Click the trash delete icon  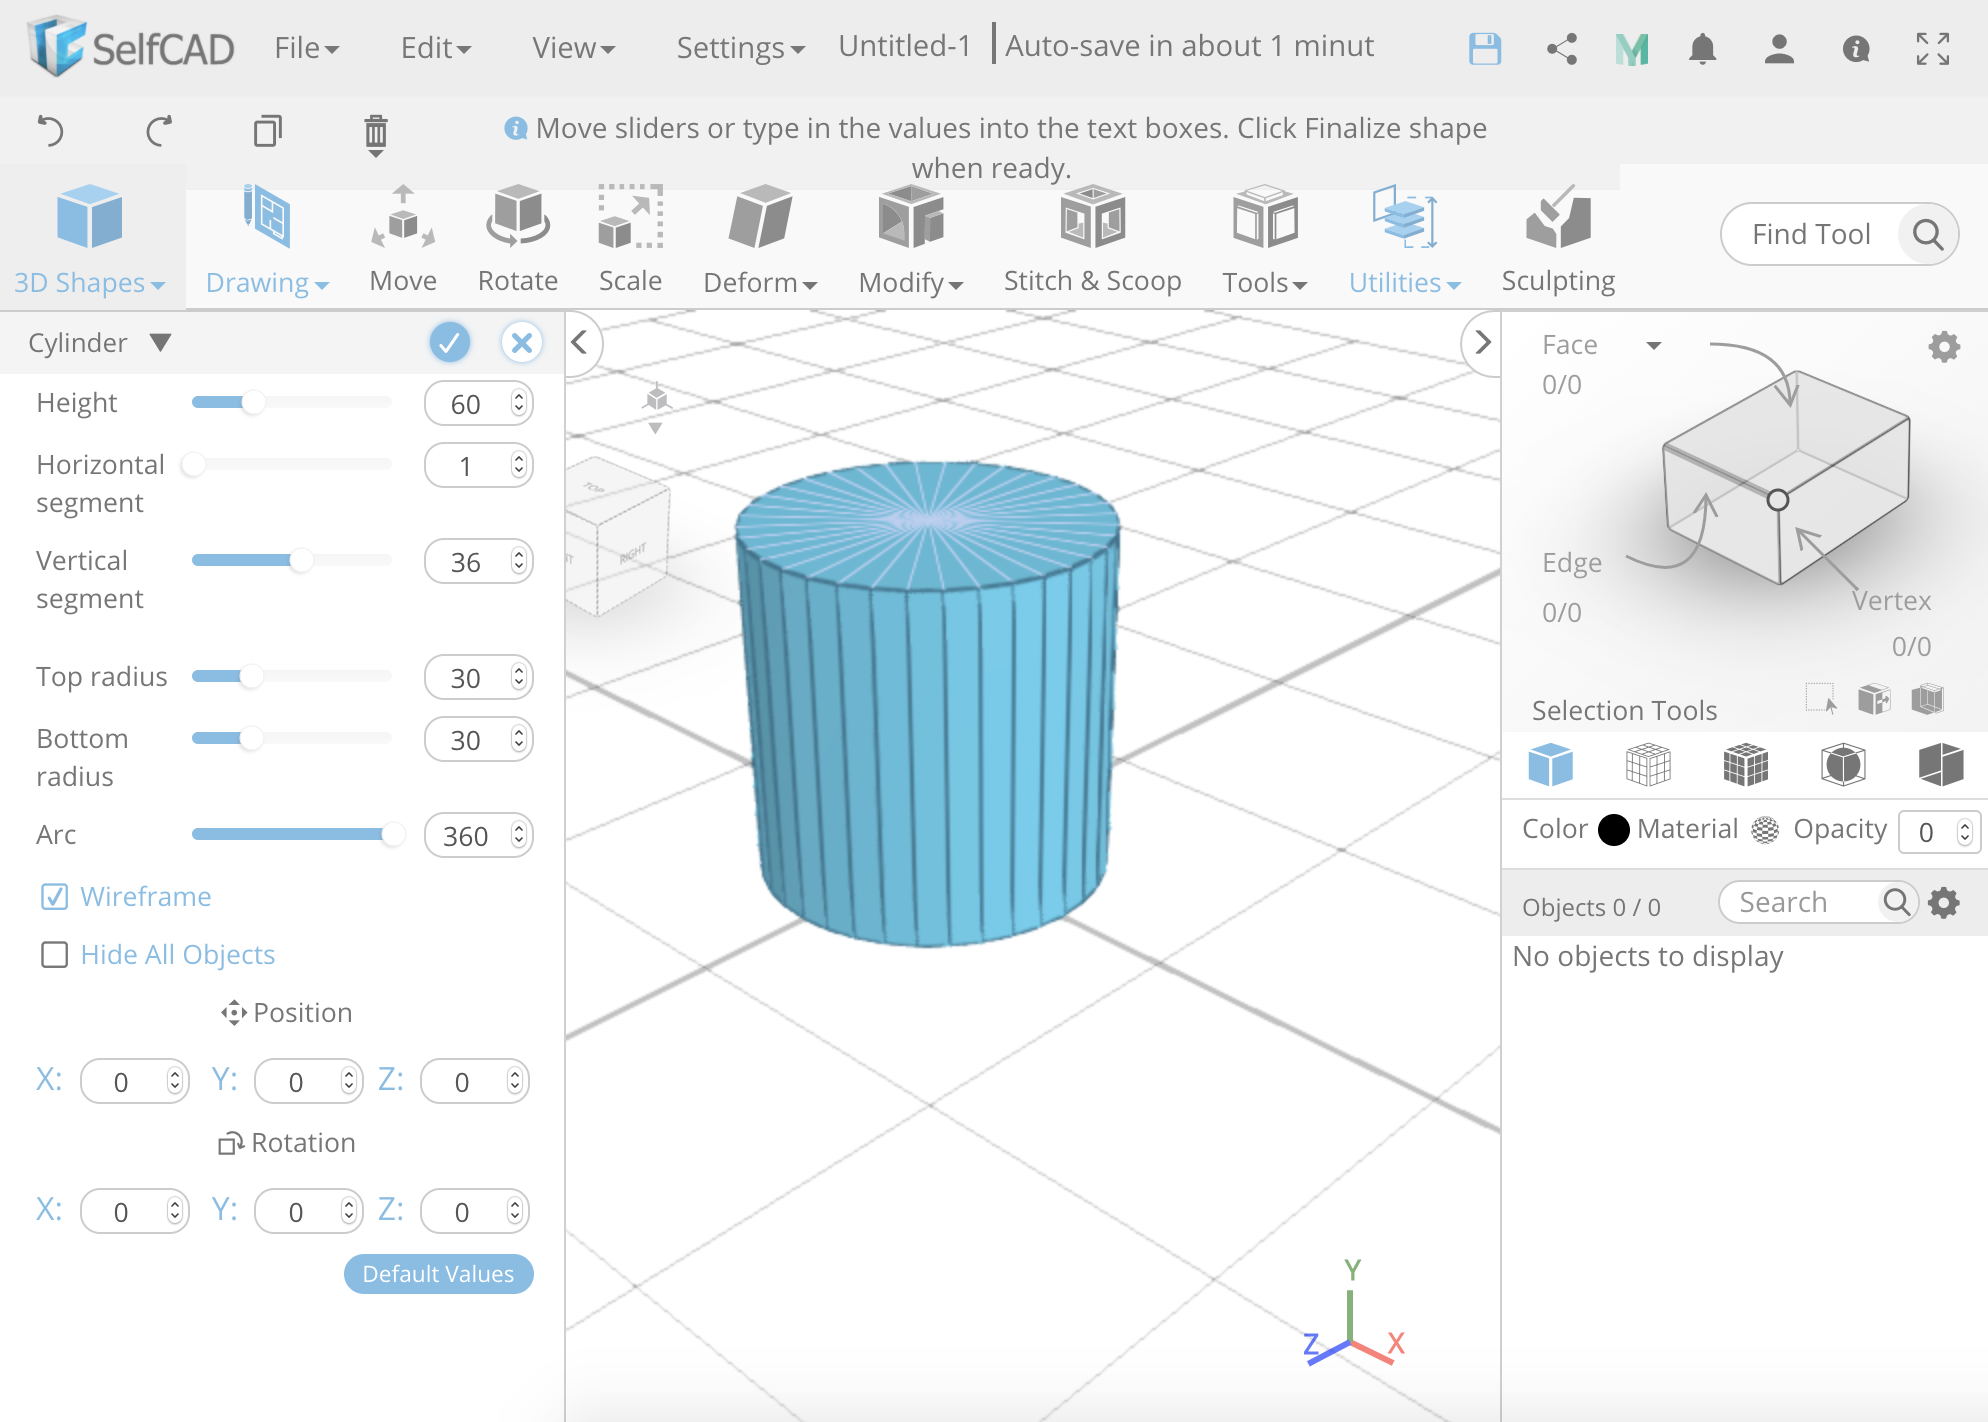click(x=375, y=132)
